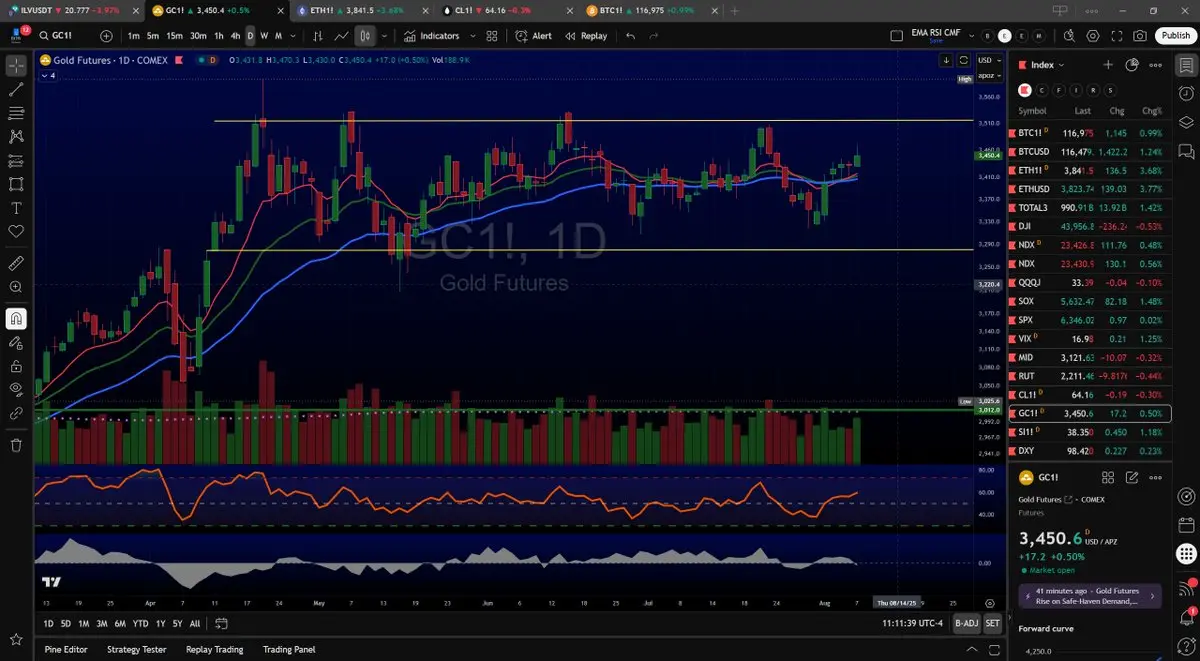The width and height of the screenshot is (1200, 661).
Task: Select DXY row in watchlist
Action: click(1090, 451)
